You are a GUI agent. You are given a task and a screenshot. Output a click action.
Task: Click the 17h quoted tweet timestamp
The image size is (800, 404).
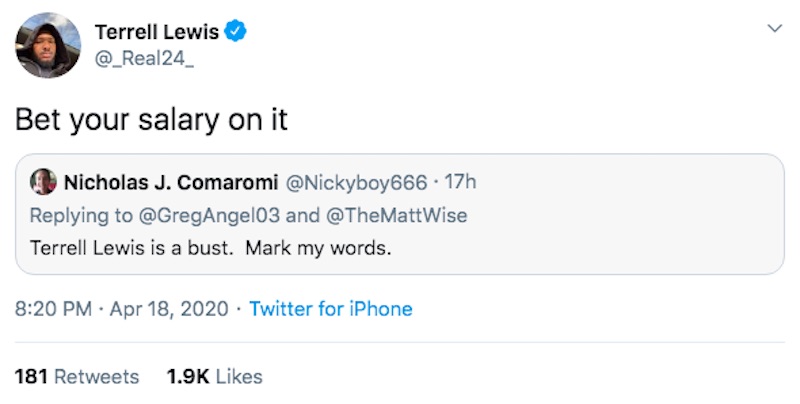pyautogui.click(x=460, y=182)
